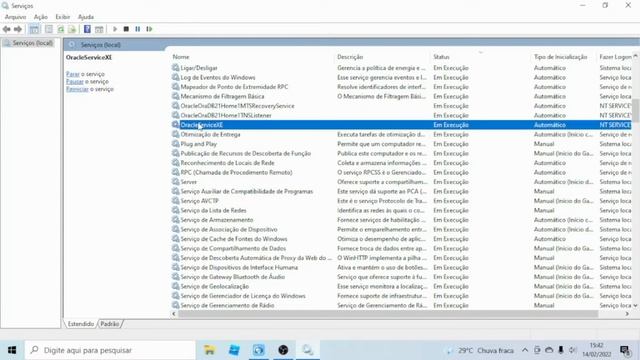This screenshot has width=640, height=360.
Task: Select the Plug and Play service
Action: [x=401, y=144]
